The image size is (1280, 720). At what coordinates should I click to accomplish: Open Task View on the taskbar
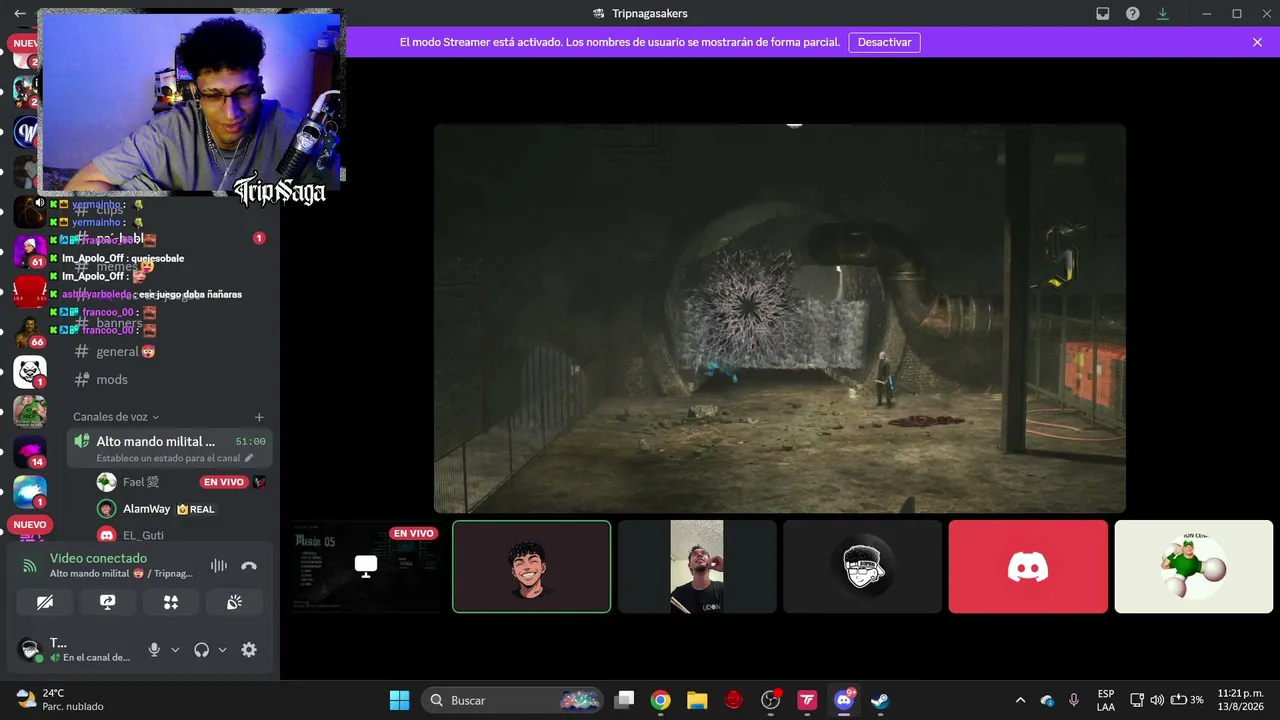pyautogui.click(x=624, y=700)
